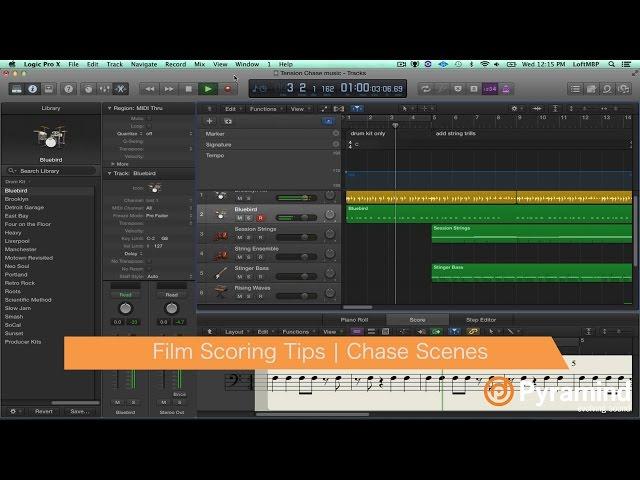The width and height of the screenshot is (640, 480).
Task: Toggle the purple count-in 1234 button
Action: click(x=490, y=89)
